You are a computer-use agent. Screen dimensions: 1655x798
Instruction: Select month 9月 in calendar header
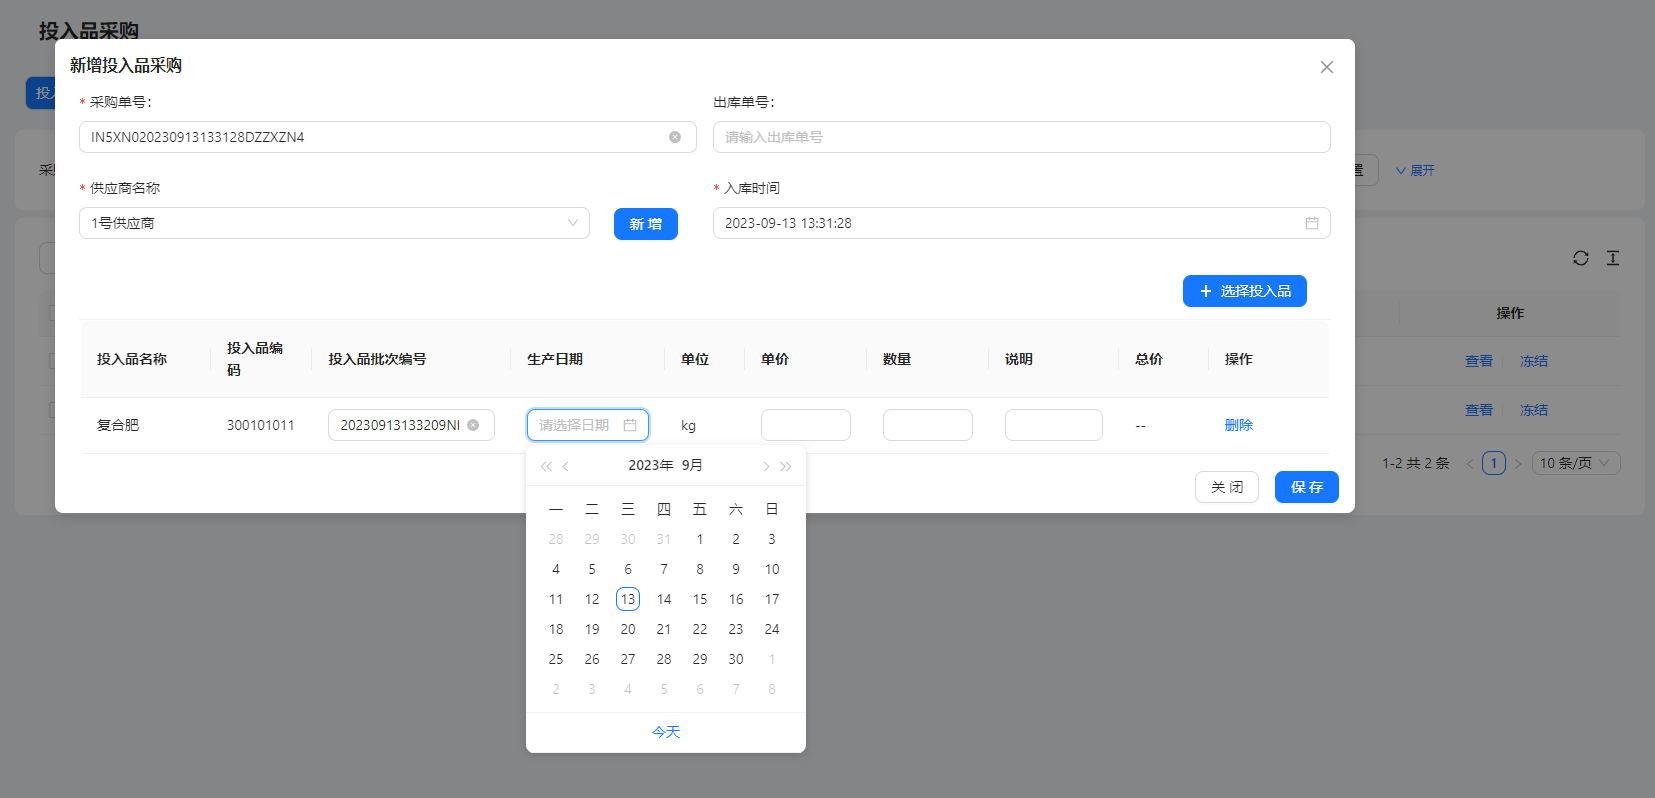pos(692,465)
